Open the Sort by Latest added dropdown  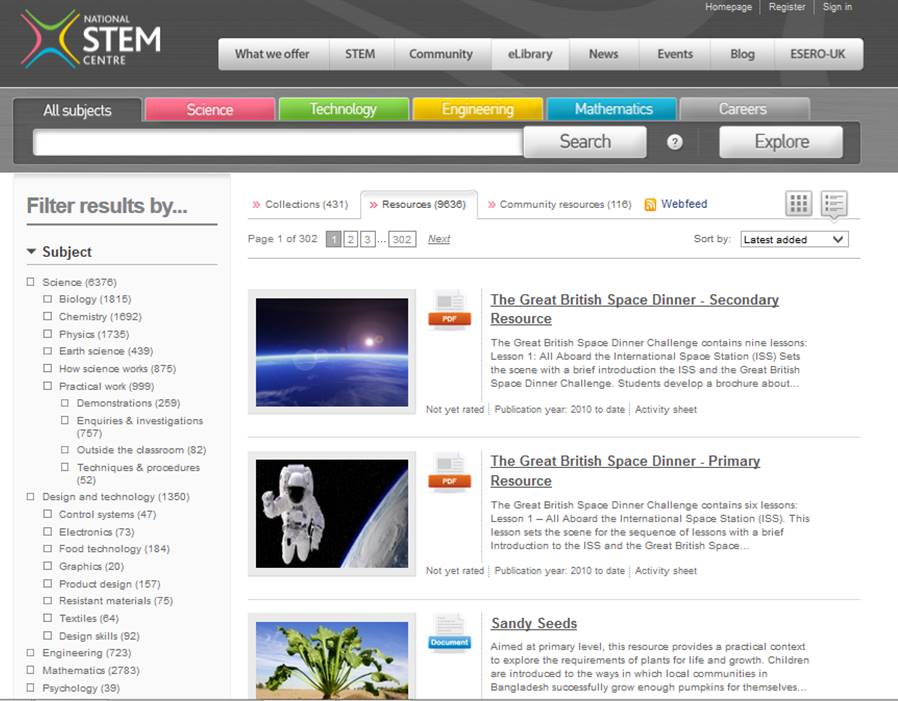[x=794, y=239]
